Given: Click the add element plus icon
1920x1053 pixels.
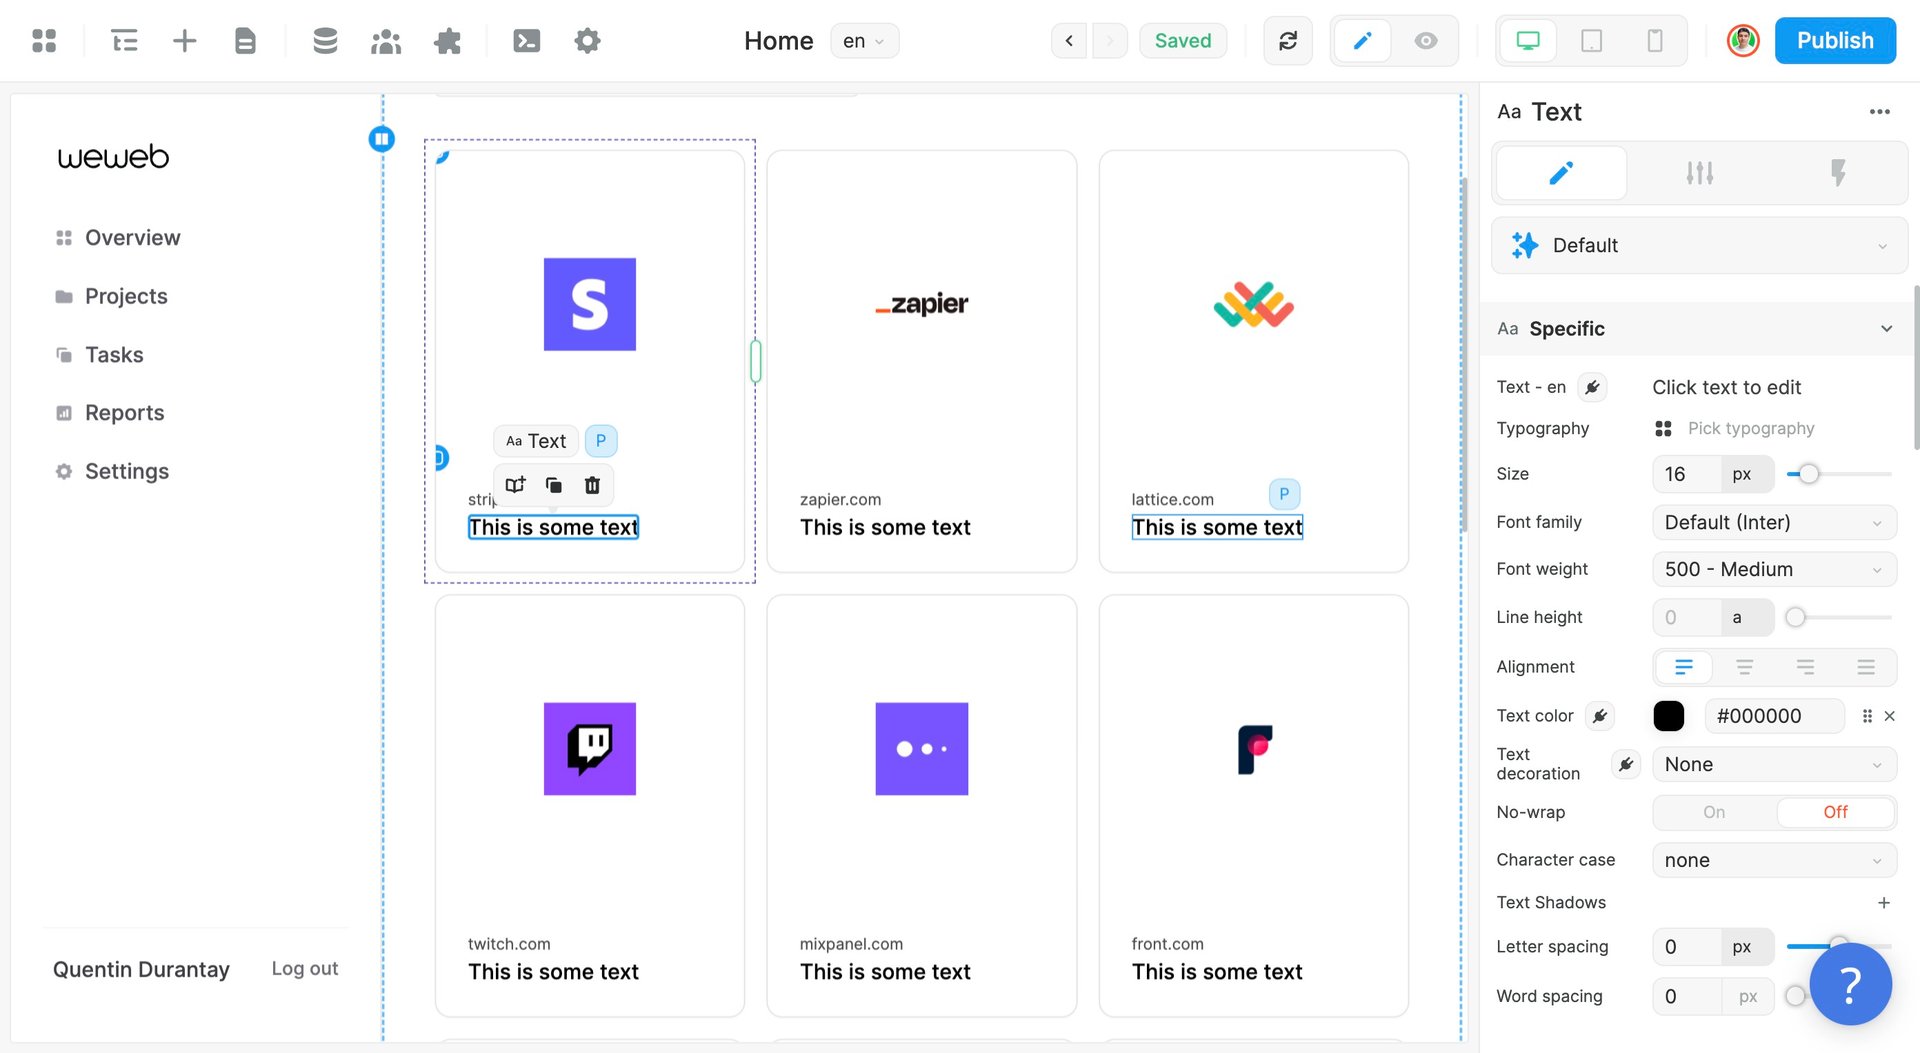Looking at the screenshot, I should (185, 41).
